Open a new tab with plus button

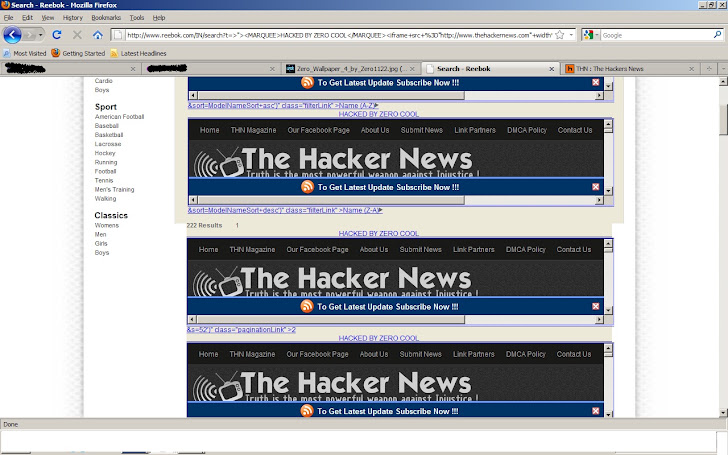709,69
